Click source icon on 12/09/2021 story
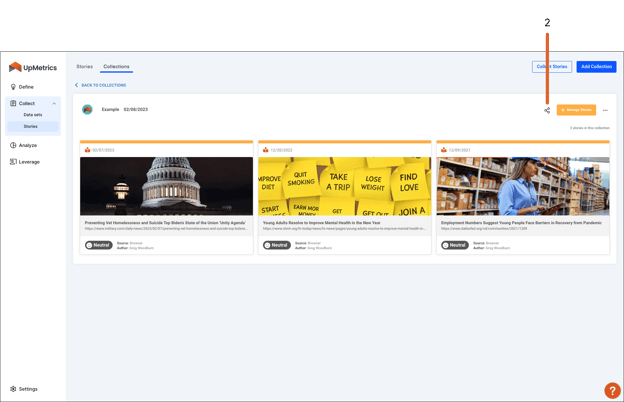Image resolution: width=624 pixels, height=402 pixels. (x=444, y=150)
